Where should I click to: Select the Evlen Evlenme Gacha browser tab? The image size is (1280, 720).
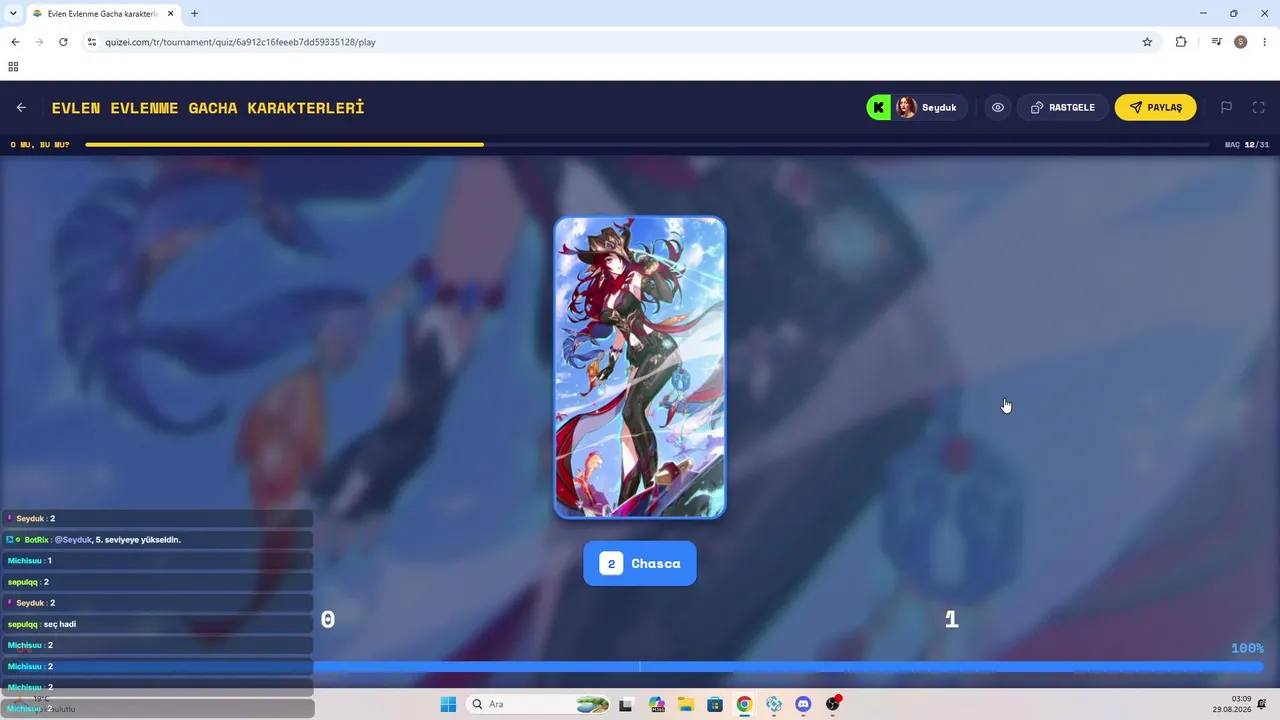point(103,14)
